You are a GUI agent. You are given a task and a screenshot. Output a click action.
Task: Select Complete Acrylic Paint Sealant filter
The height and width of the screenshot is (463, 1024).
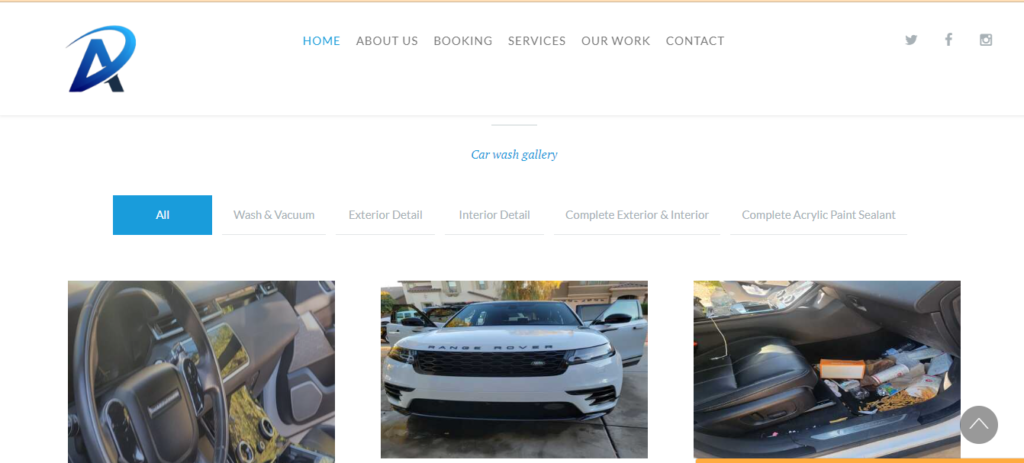[x=818, y=215]
